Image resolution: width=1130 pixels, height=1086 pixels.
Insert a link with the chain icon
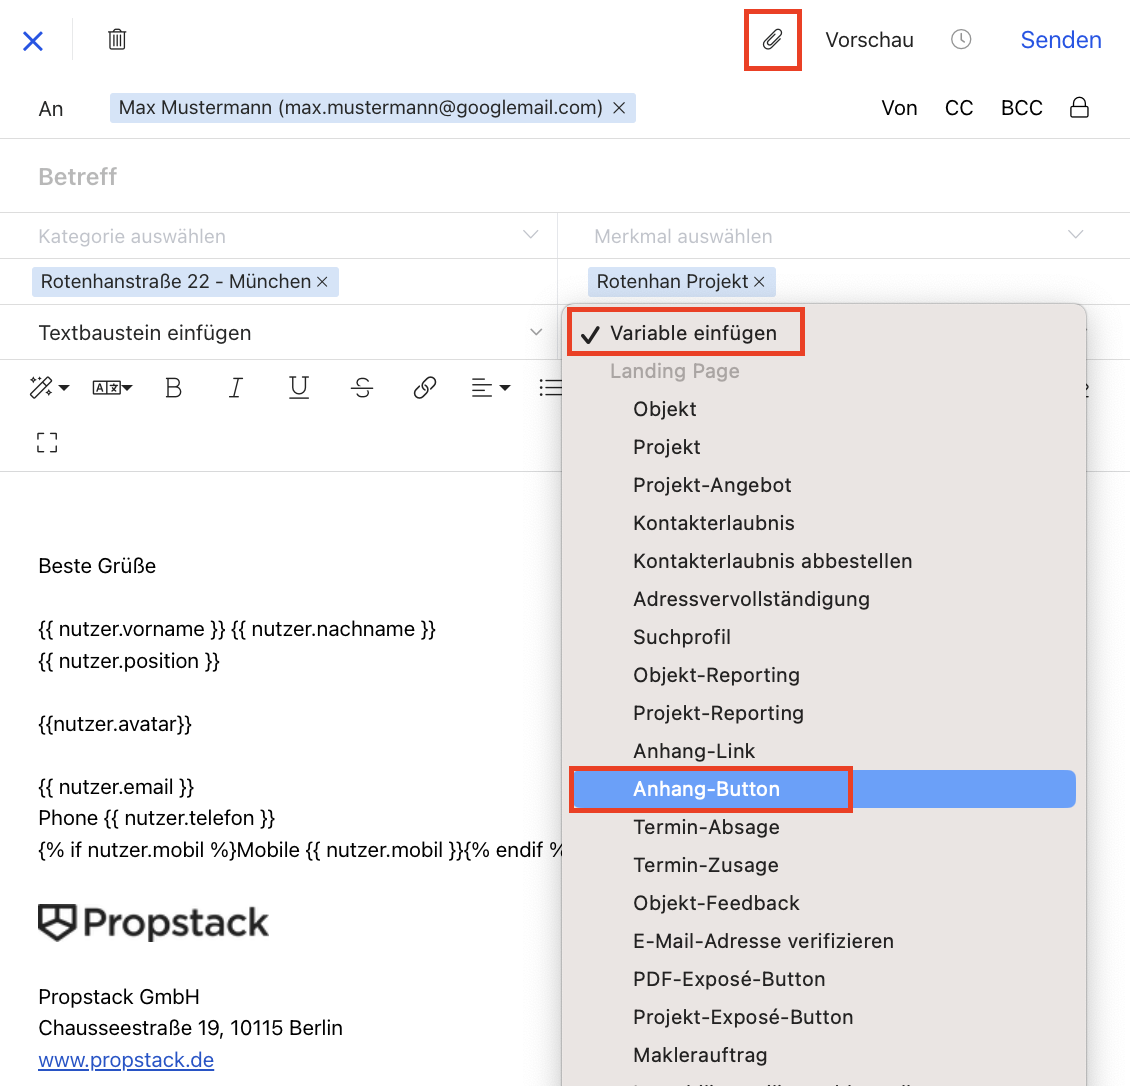pyautogui.click(x=425, y=388)
